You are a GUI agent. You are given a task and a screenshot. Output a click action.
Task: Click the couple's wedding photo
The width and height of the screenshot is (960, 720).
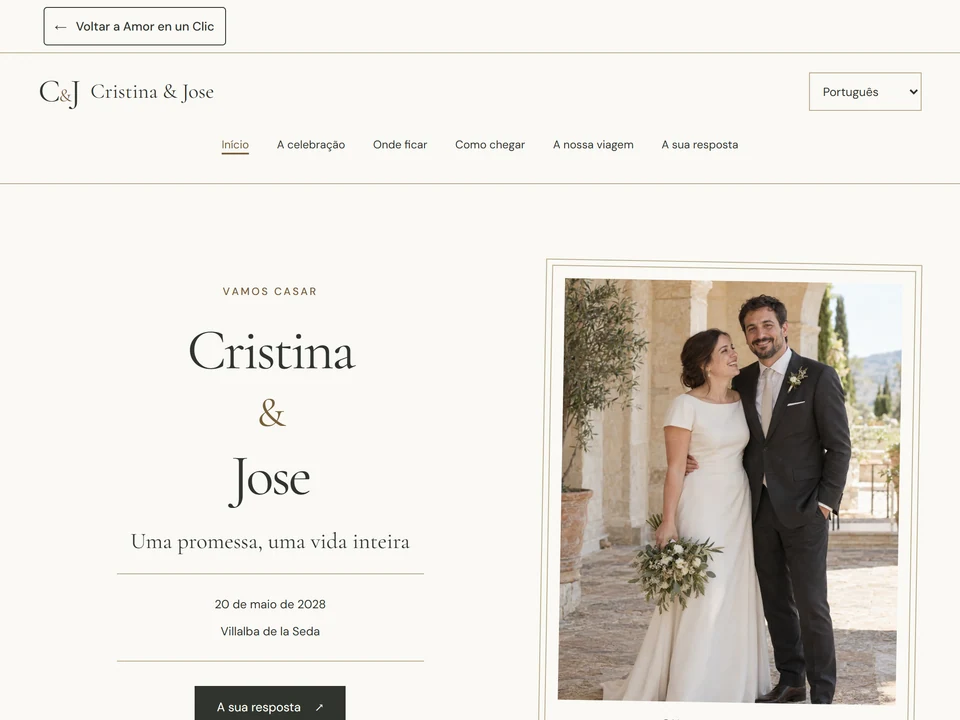point(730,490)
